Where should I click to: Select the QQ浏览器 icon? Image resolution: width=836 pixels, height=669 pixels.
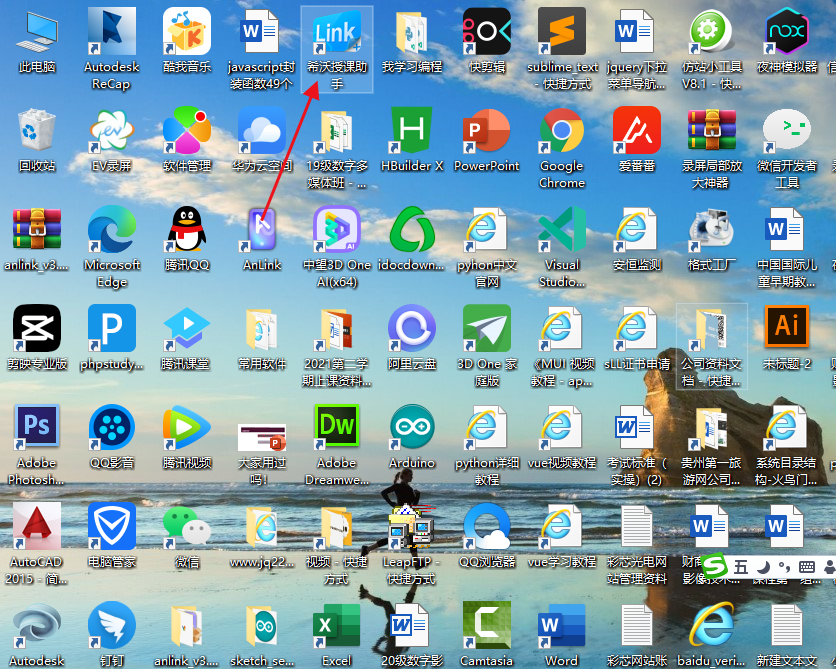click(x=486, y=526)
